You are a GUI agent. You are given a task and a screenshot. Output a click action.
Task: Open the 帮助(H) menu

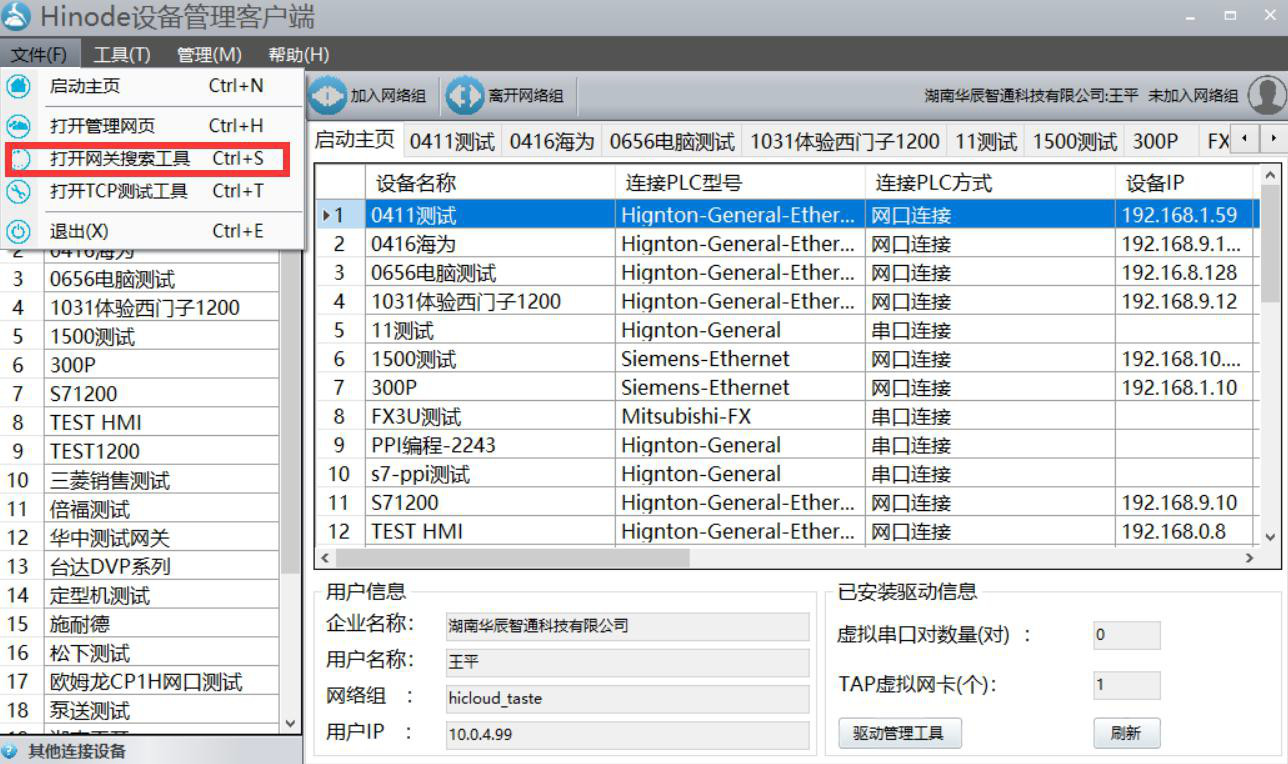coord(296,54)
